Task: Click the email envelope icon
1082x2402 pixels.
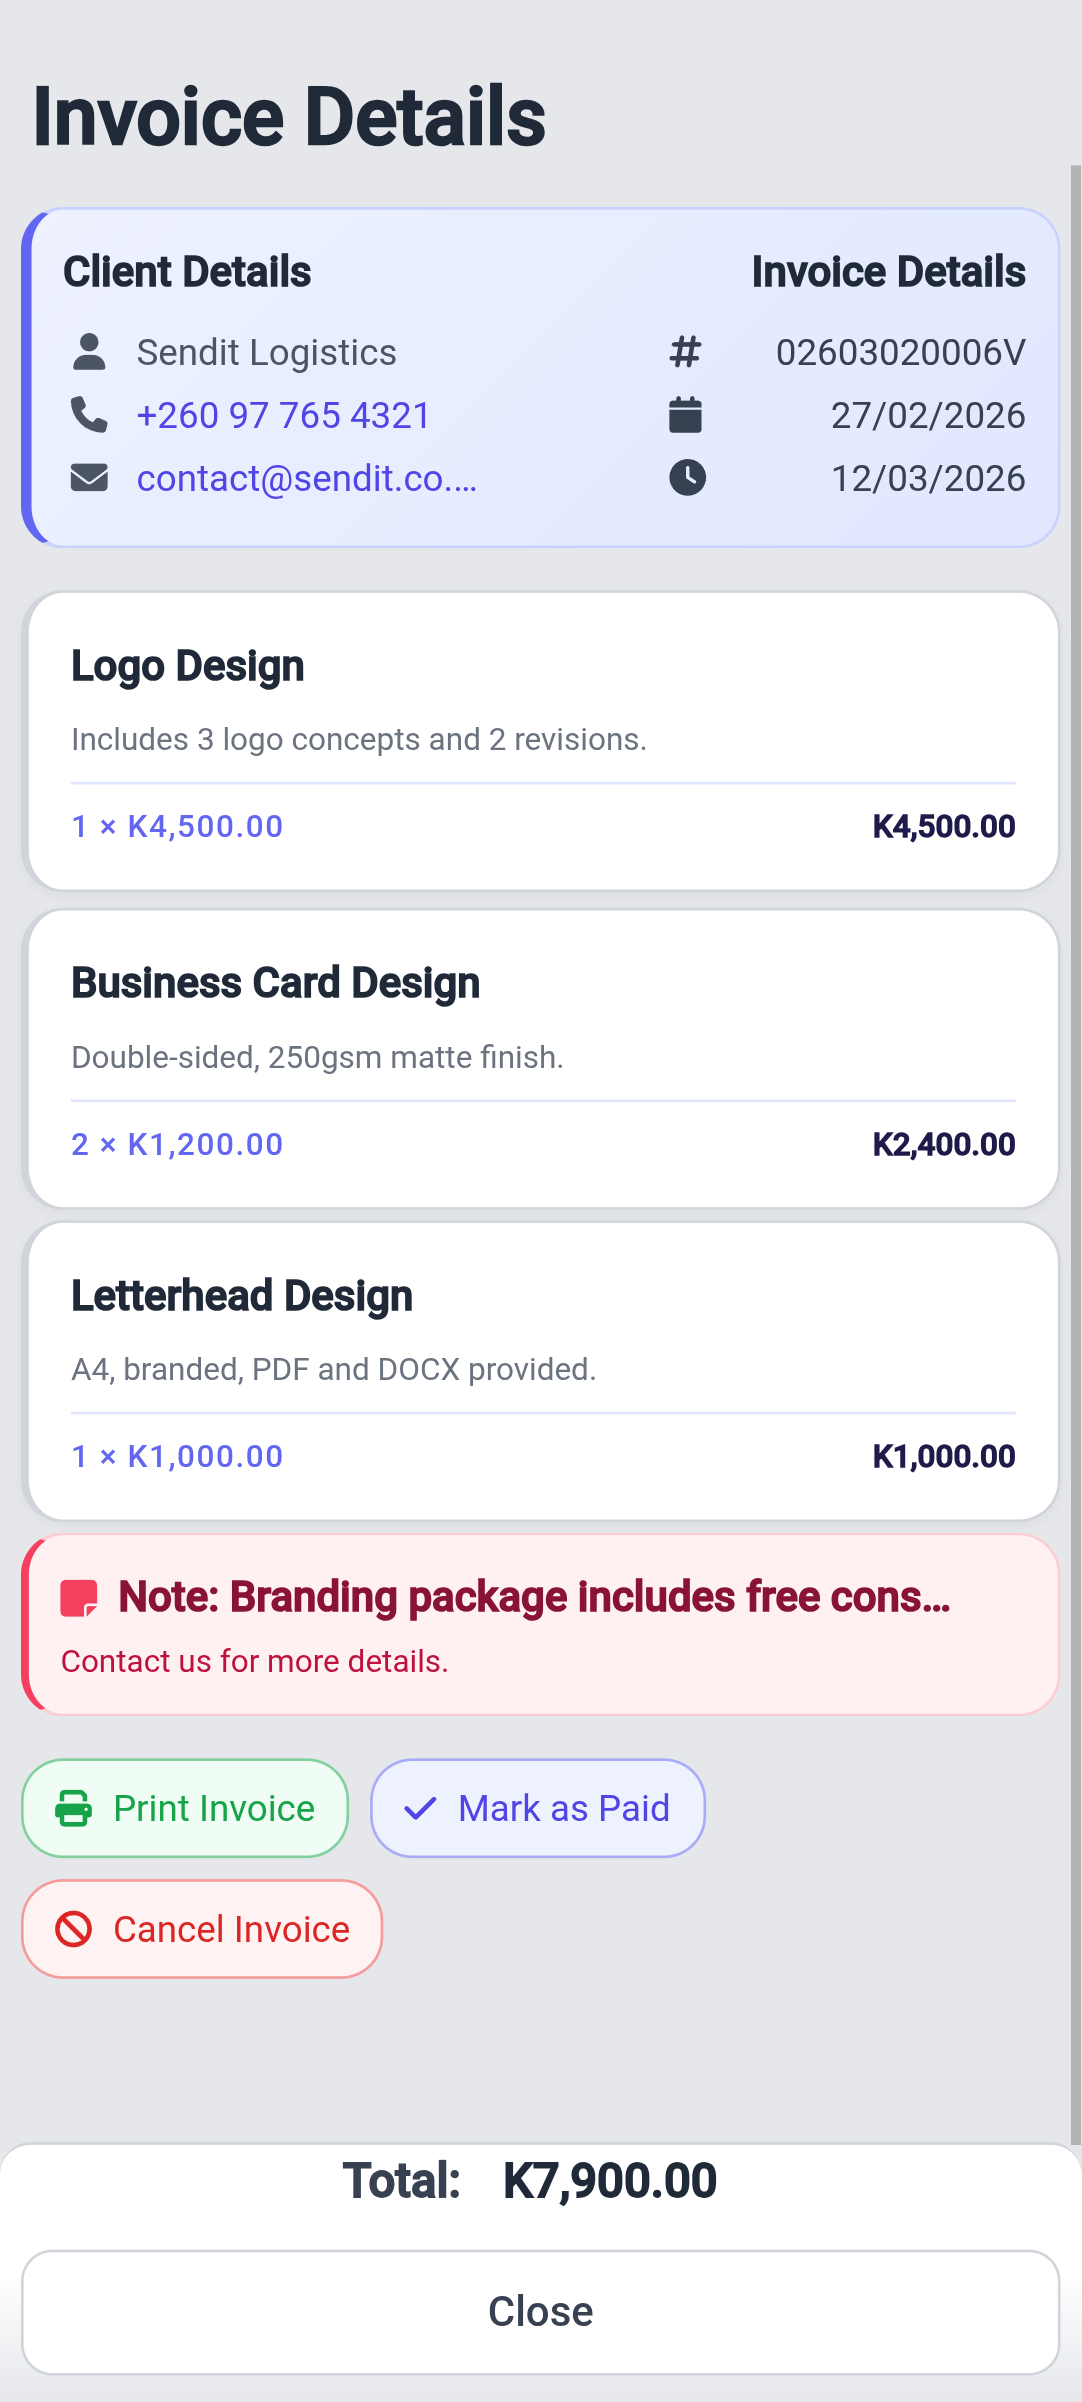Action: tap(89, 478)
